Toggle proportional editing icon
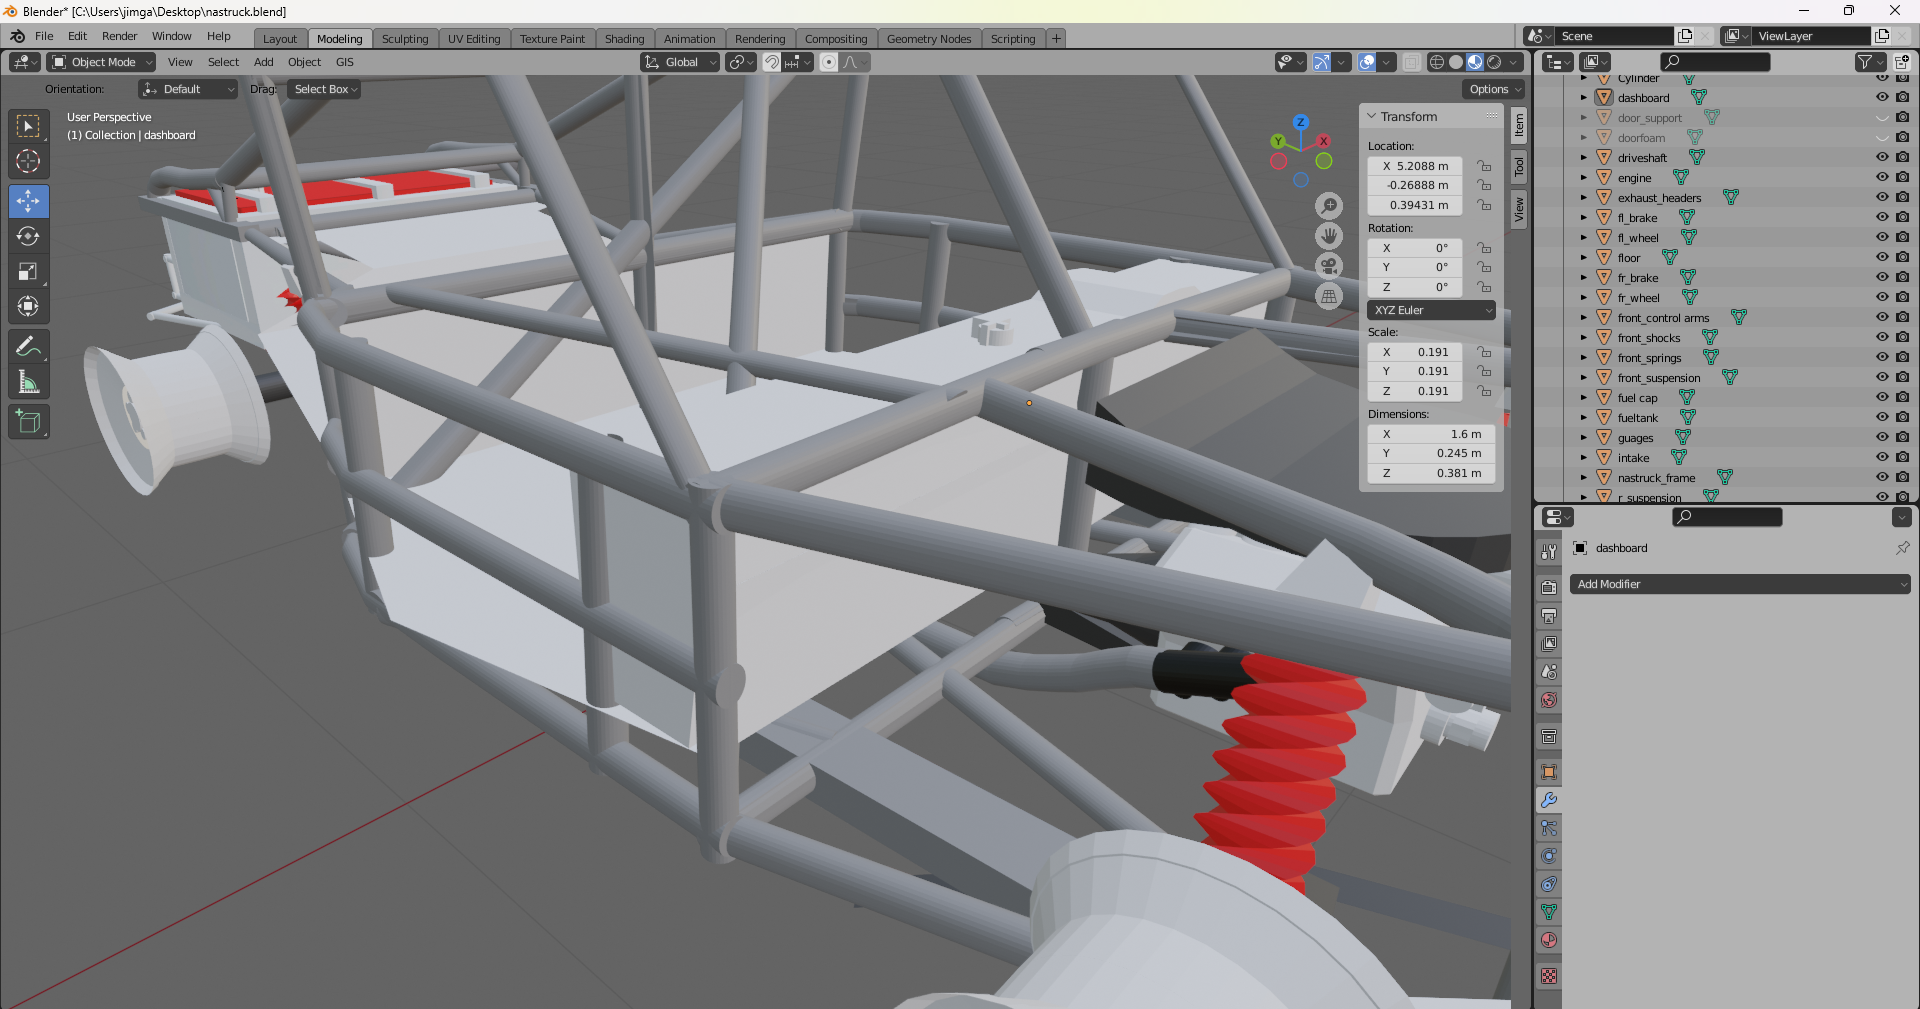The image size is (1920, 1009). click(829, 62)
